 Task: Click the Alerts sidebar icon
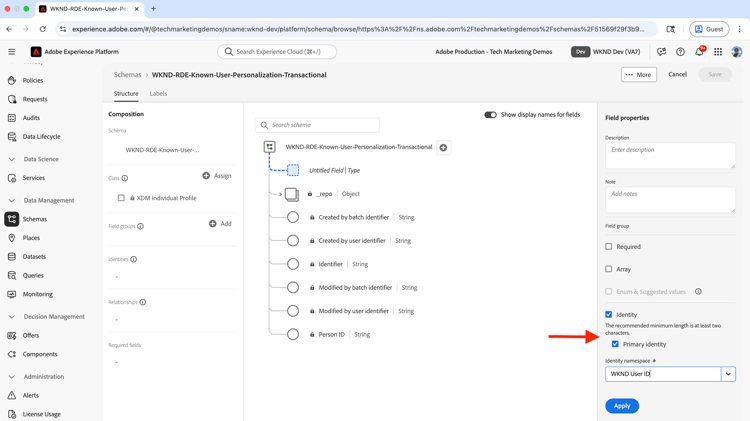pyautogui.click(x=12, y=395)
